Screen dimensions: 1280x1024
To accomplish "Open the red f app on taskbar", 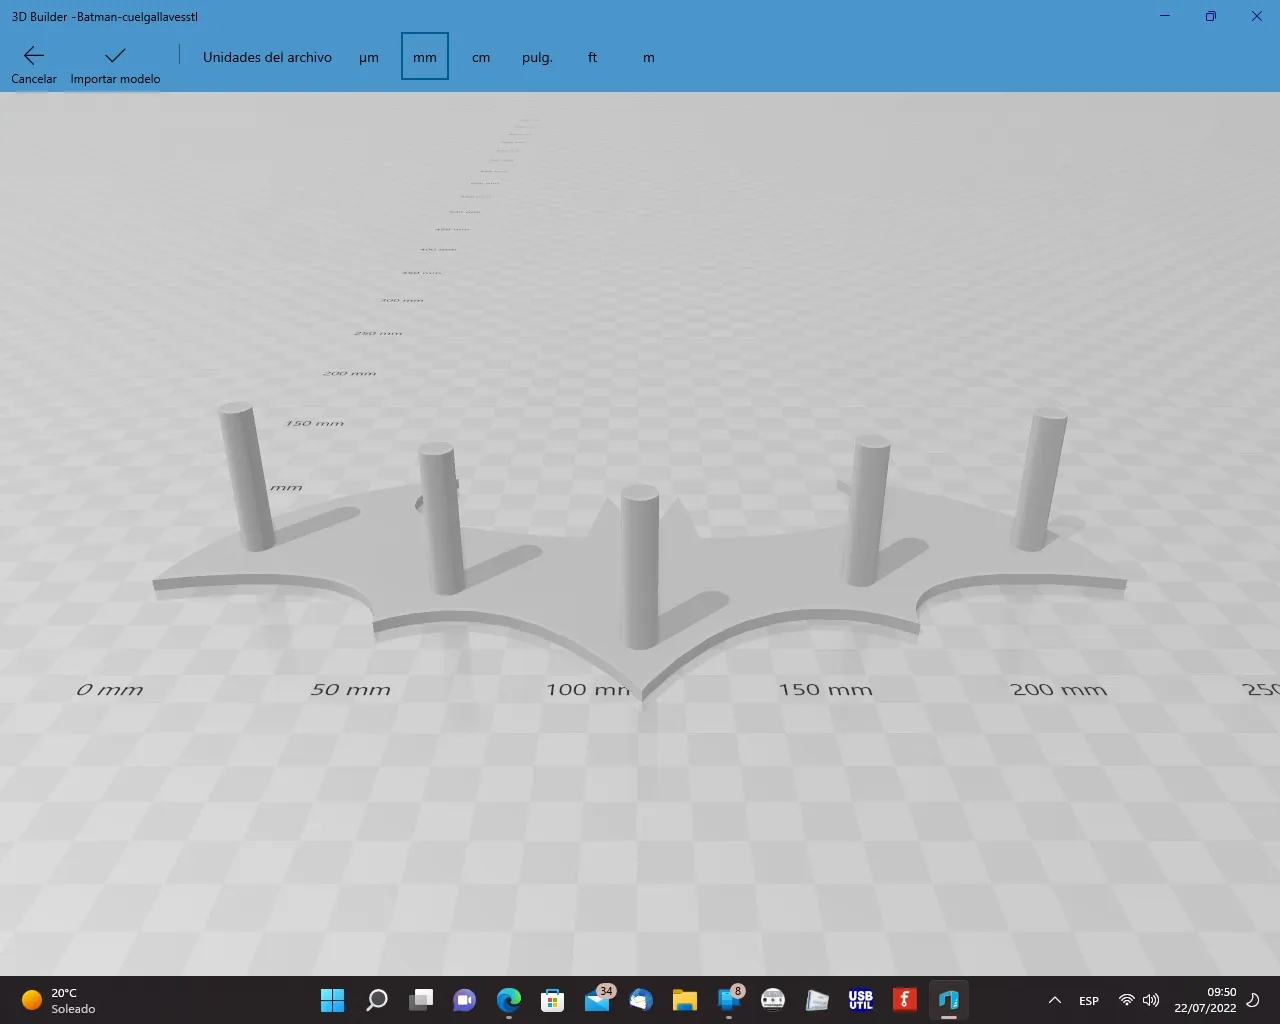I will [x=905, y=1000].
